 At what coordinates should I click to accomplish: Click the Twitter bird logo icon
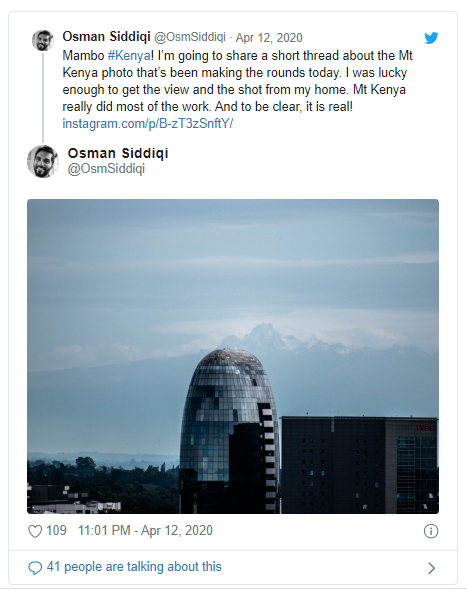point(431,38)
